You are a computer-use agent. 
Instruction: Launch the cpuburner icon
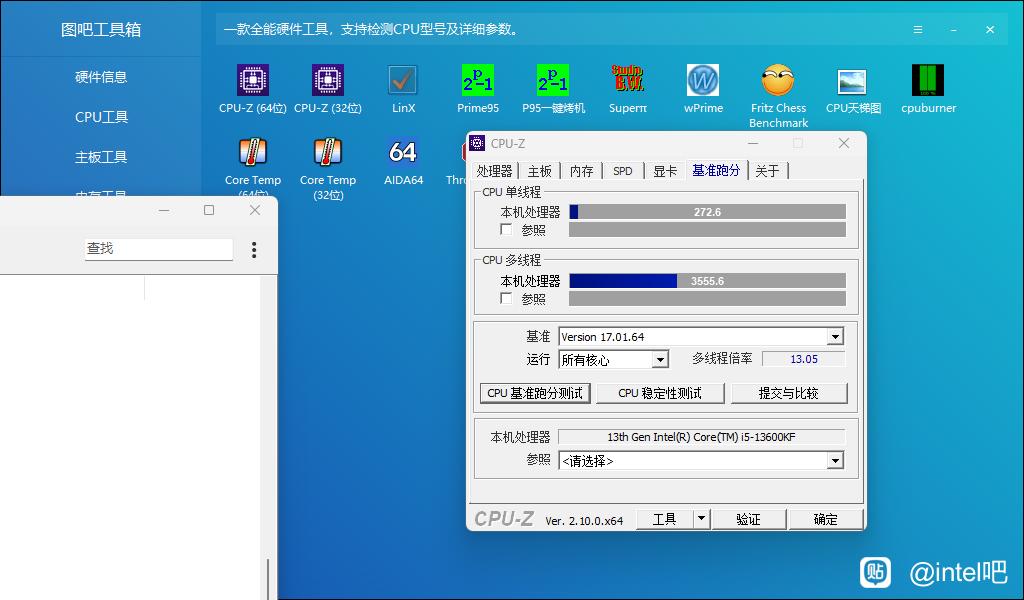tap(928, 80)
